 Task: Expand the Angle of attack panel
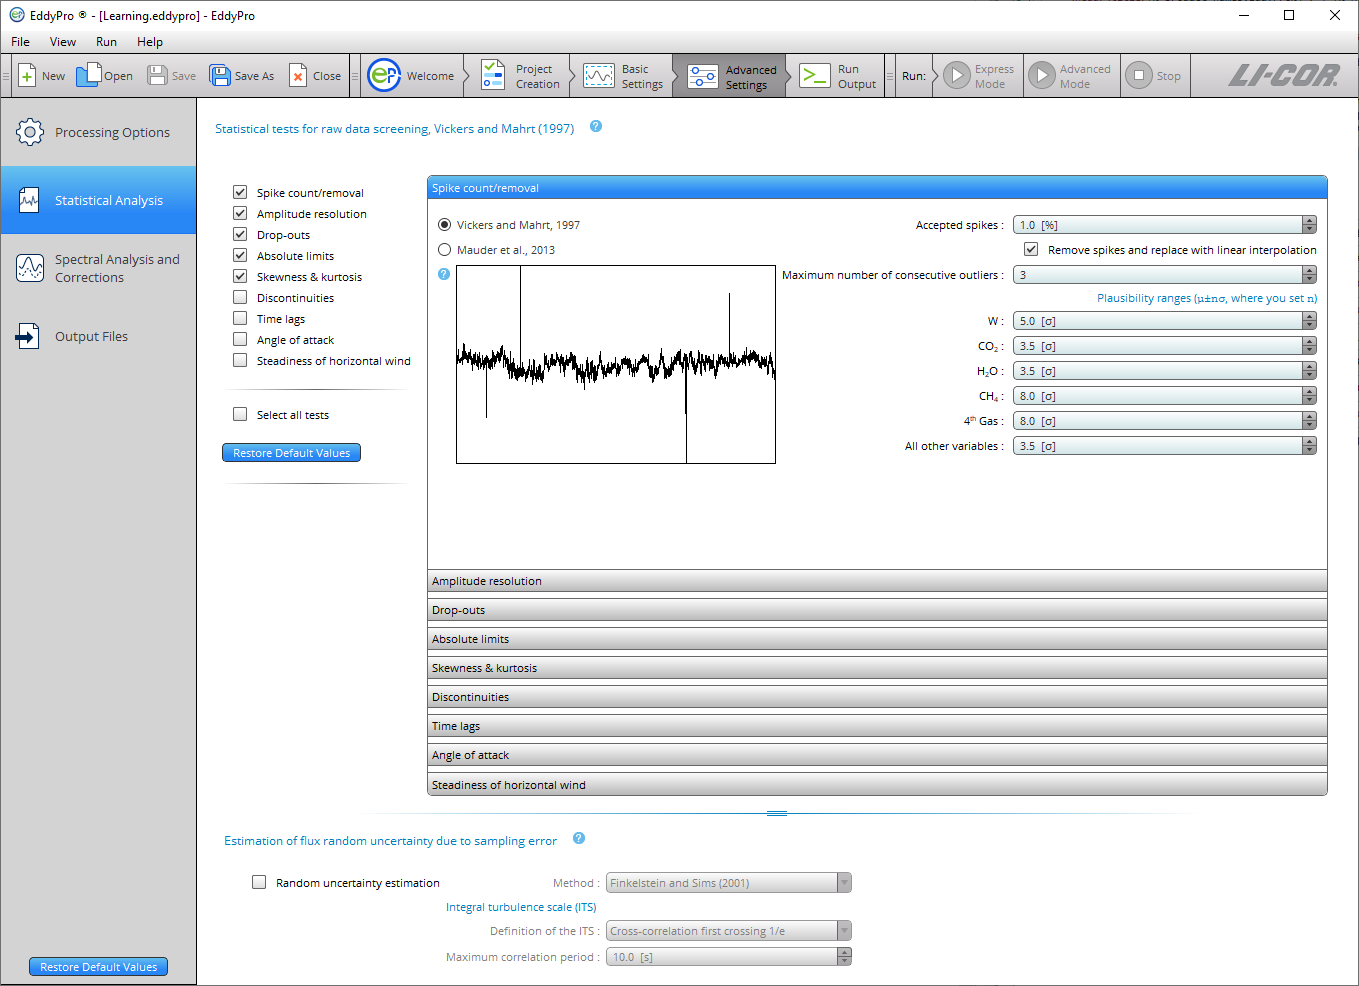point(877,755)
